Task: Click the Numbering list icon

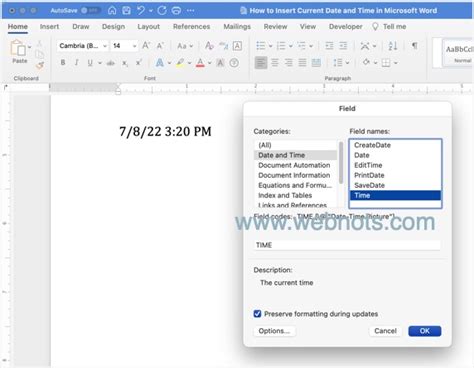Action: point(281,46)
